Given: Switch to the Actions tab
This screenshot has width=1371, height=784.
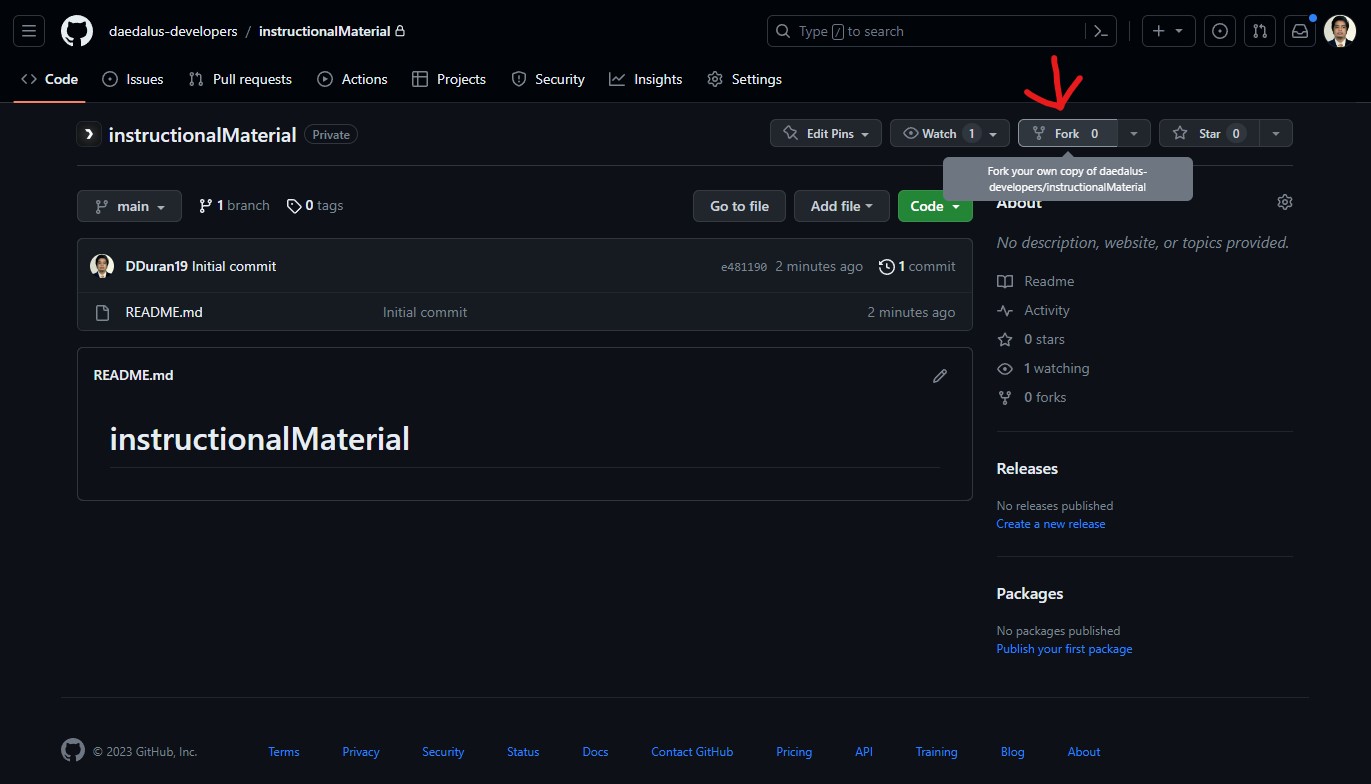Looking at the screenshot, I should tap(352, 79).
